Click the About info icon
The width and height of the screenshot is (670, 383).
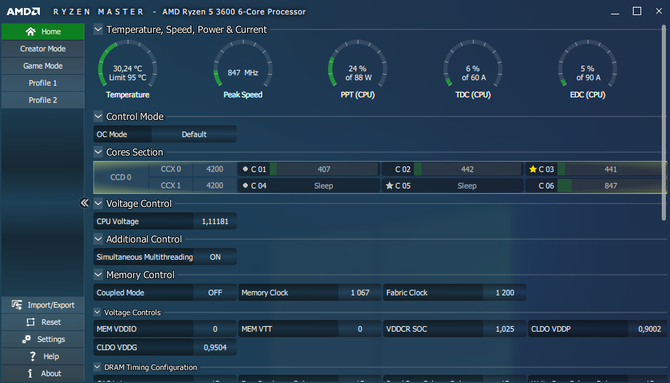(x=30, y=373)
